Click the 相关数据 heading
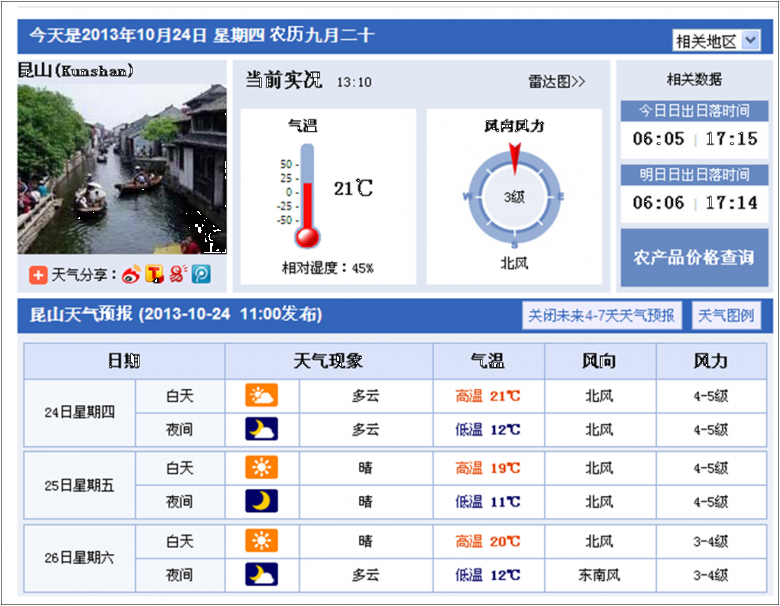Viewport: 780px width, 606px height. 694,79
